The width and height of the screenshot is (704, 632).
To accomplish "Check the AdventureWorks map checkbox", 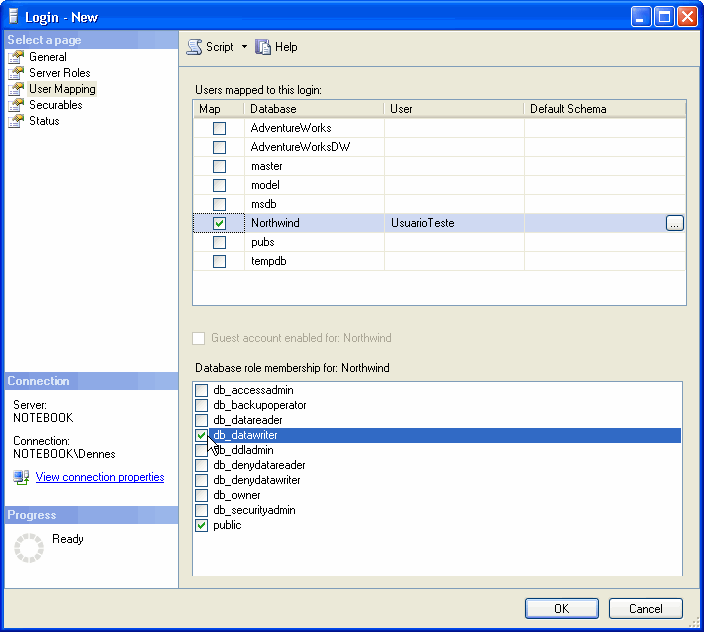I will [x=219, y=128].
